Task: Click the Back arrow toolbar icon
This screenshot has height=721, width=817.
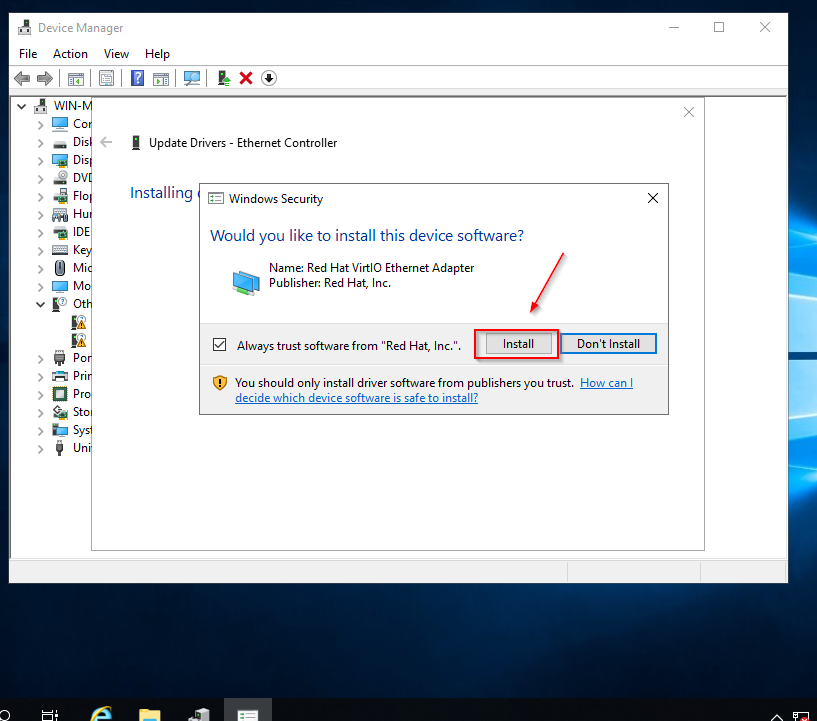Action: coord(22,79)
